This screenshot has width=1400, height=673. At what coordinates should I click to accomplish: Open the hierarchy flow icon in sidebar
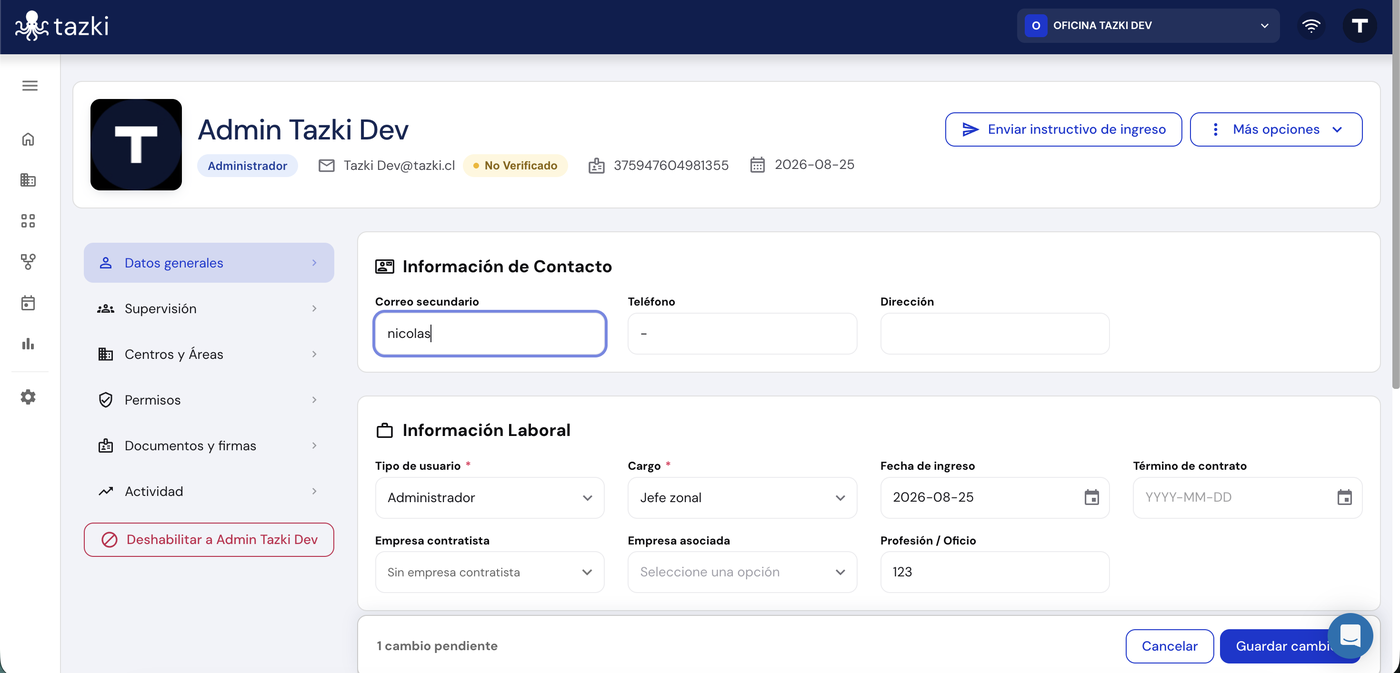pyautogui.click(x=28, y=262)
